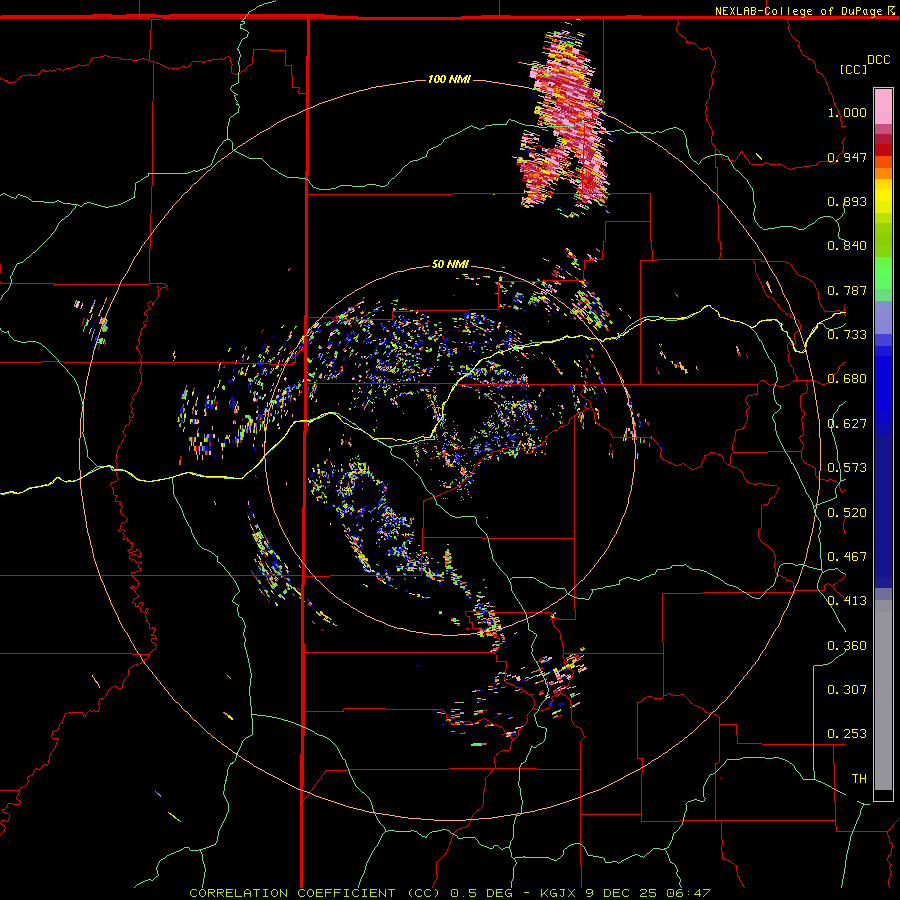Click the 0.893 legend value
Screen dimensions: 900x900
tap(847, 201)
